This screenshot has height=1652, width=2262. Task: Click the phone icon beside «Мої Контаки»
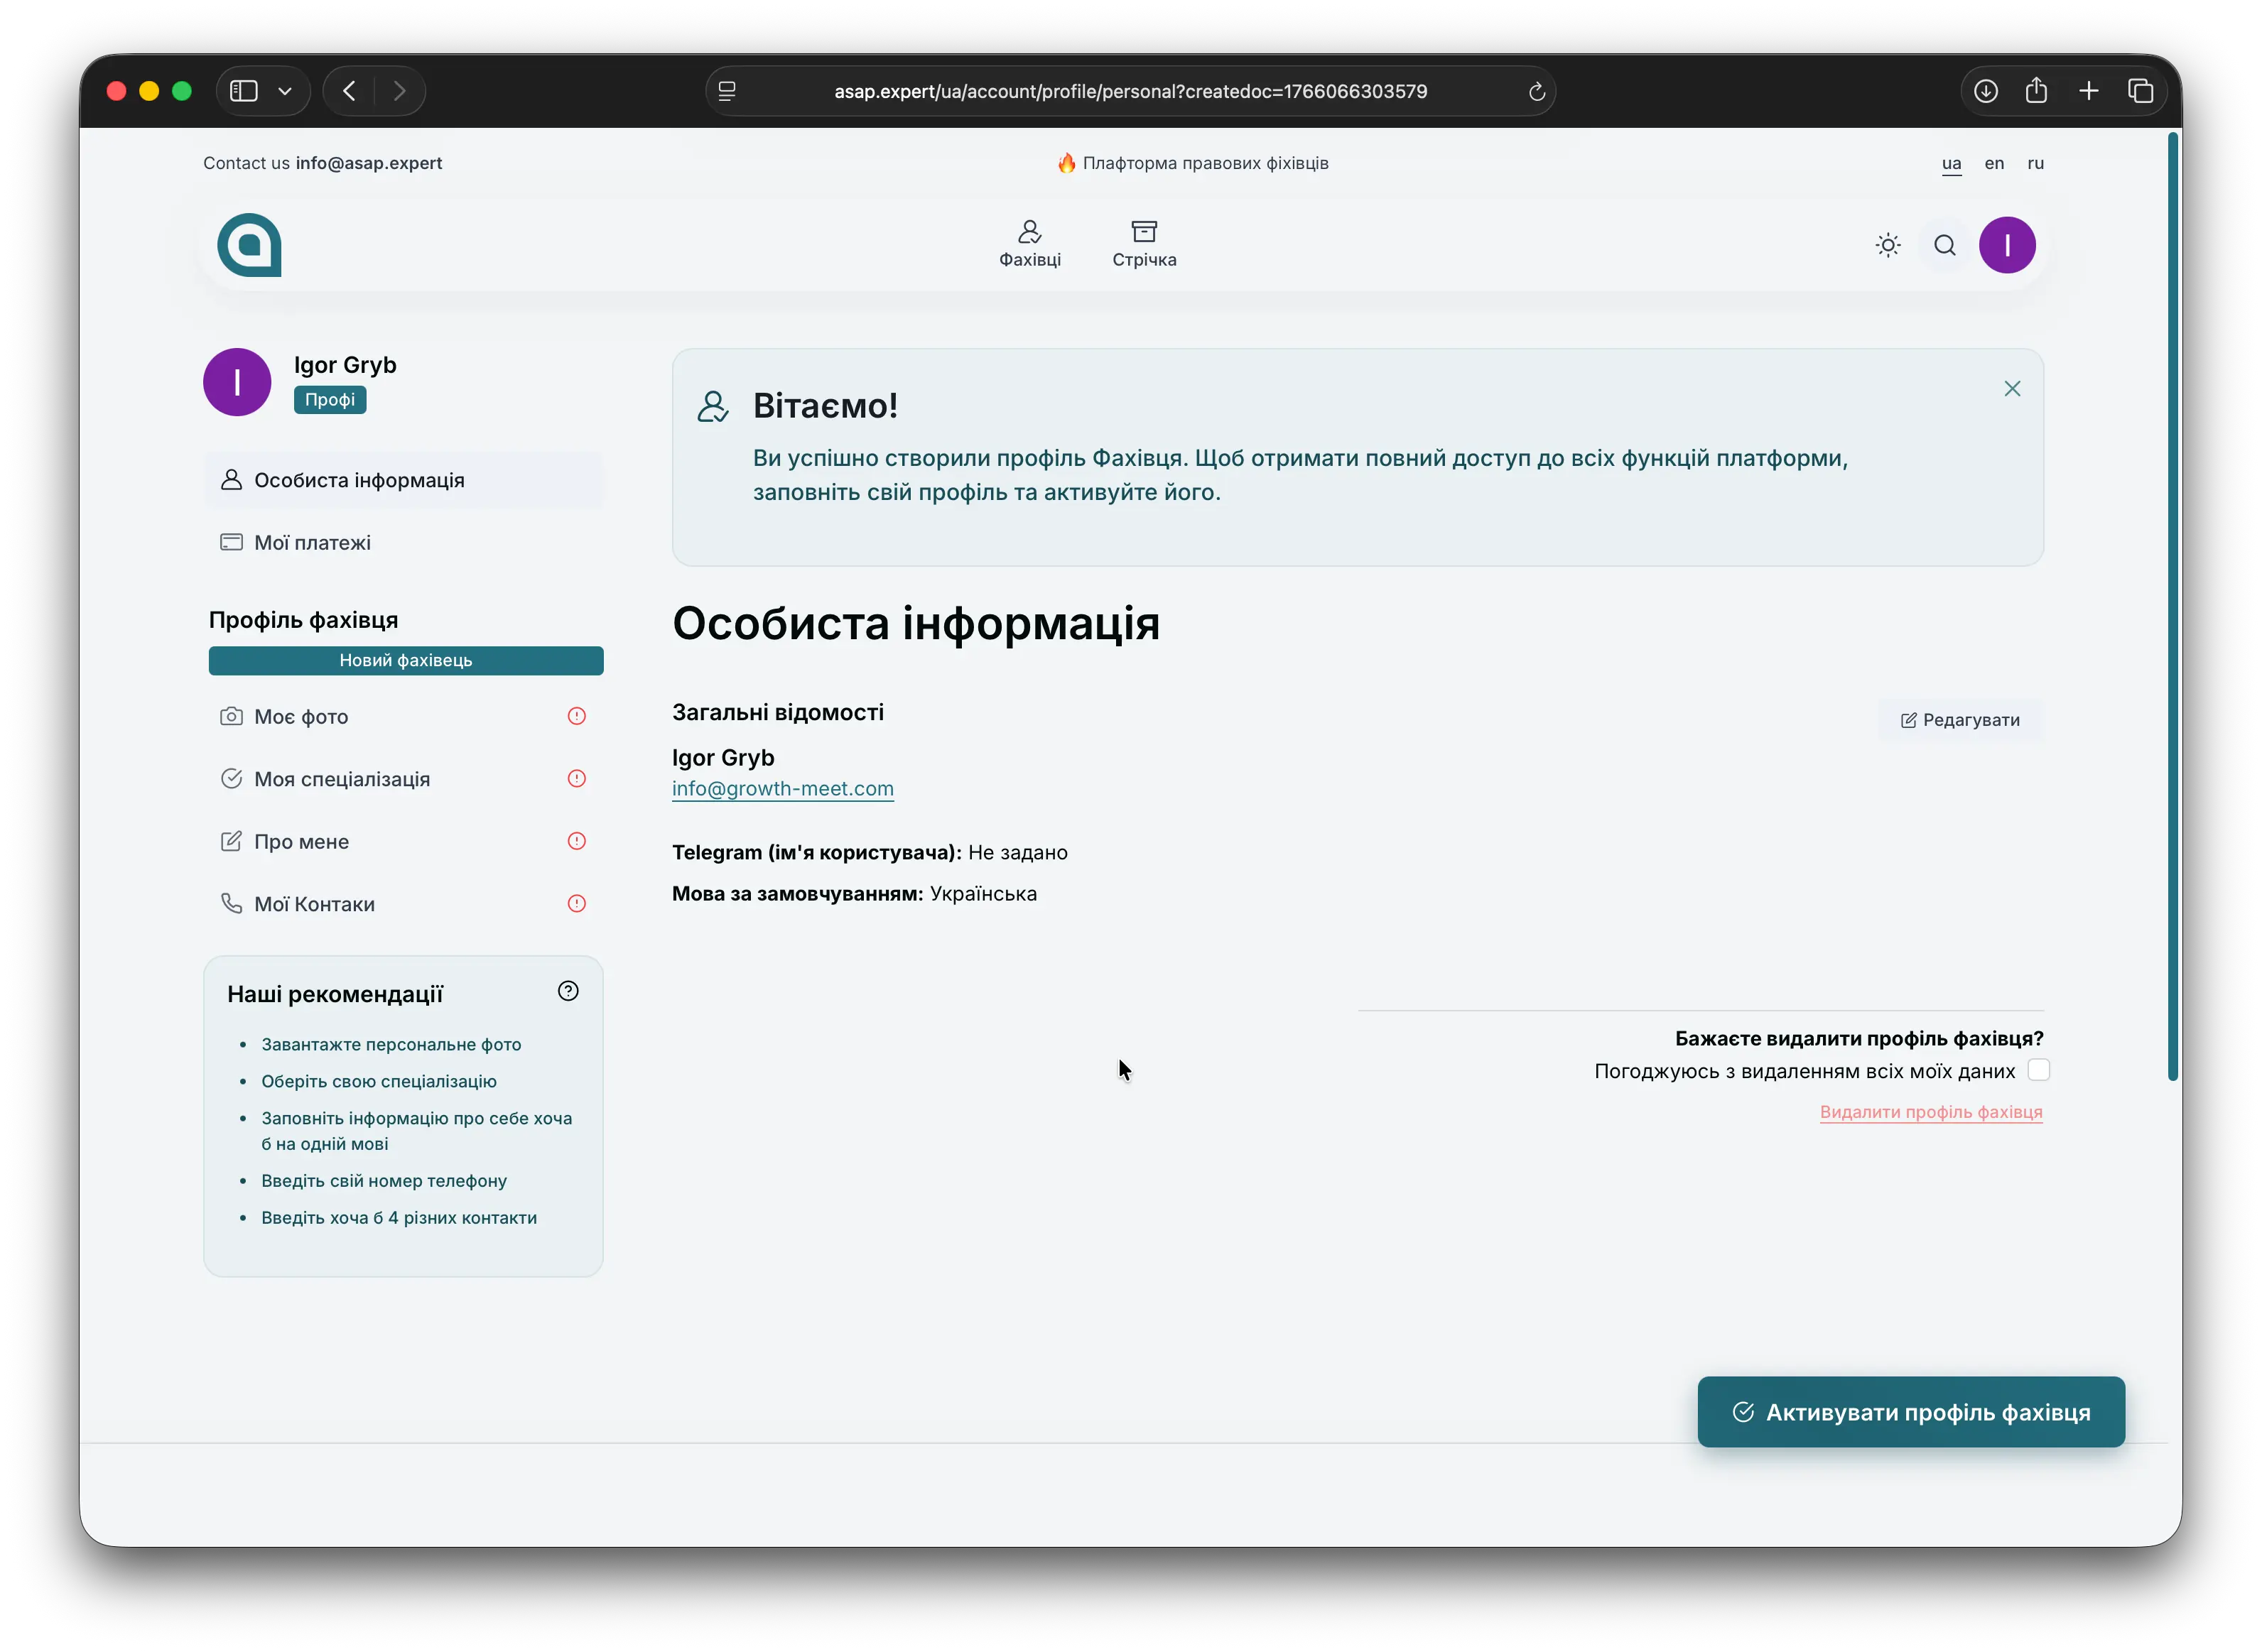pyautogui.click(x=231, y=902)
